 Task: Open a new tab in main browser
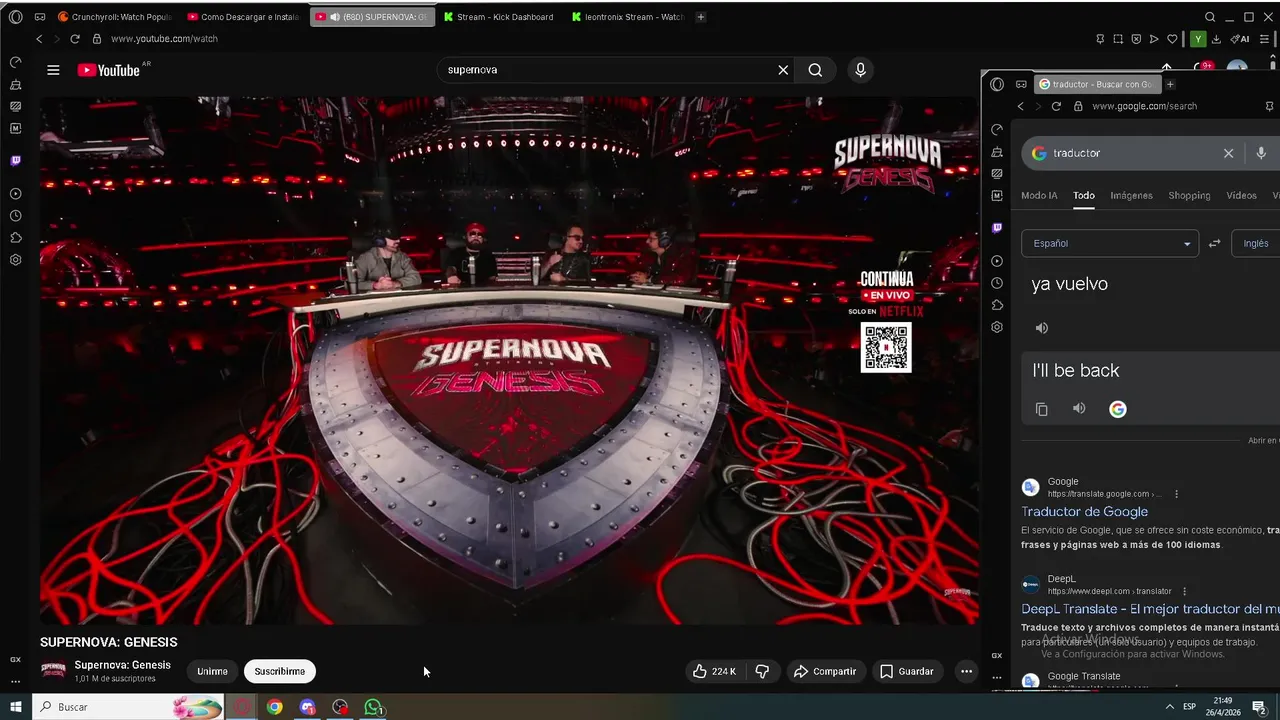700,17
